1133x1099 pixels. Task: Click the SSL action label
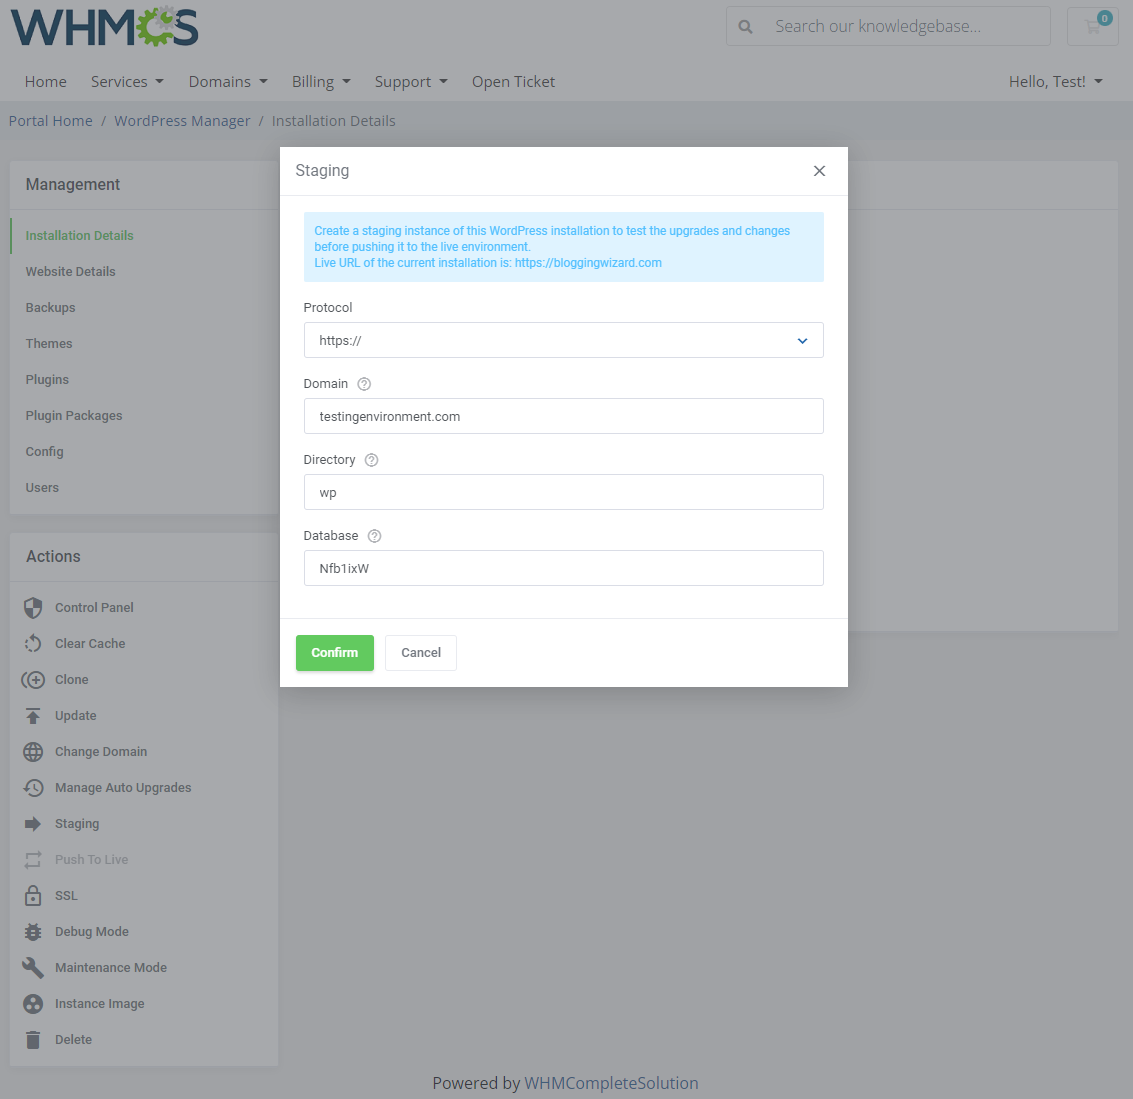[66, 896]
